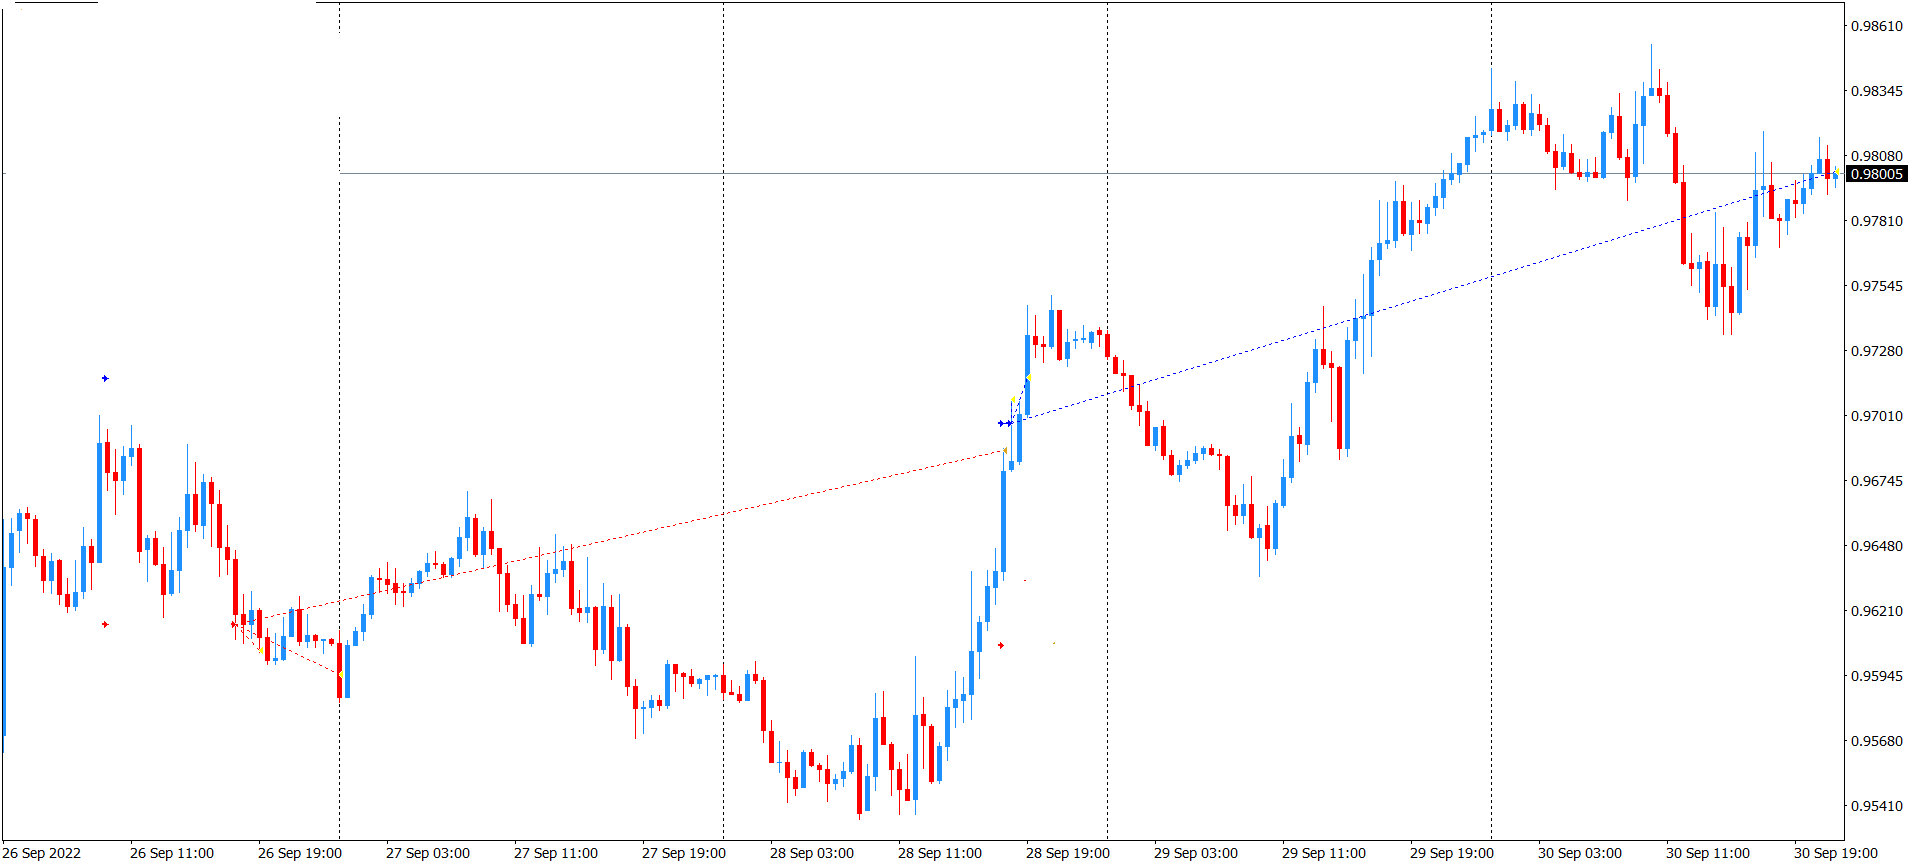Screen dimensions: 1916x867
Task: Click the 0.95945 price axis label
Action: 1877,676
